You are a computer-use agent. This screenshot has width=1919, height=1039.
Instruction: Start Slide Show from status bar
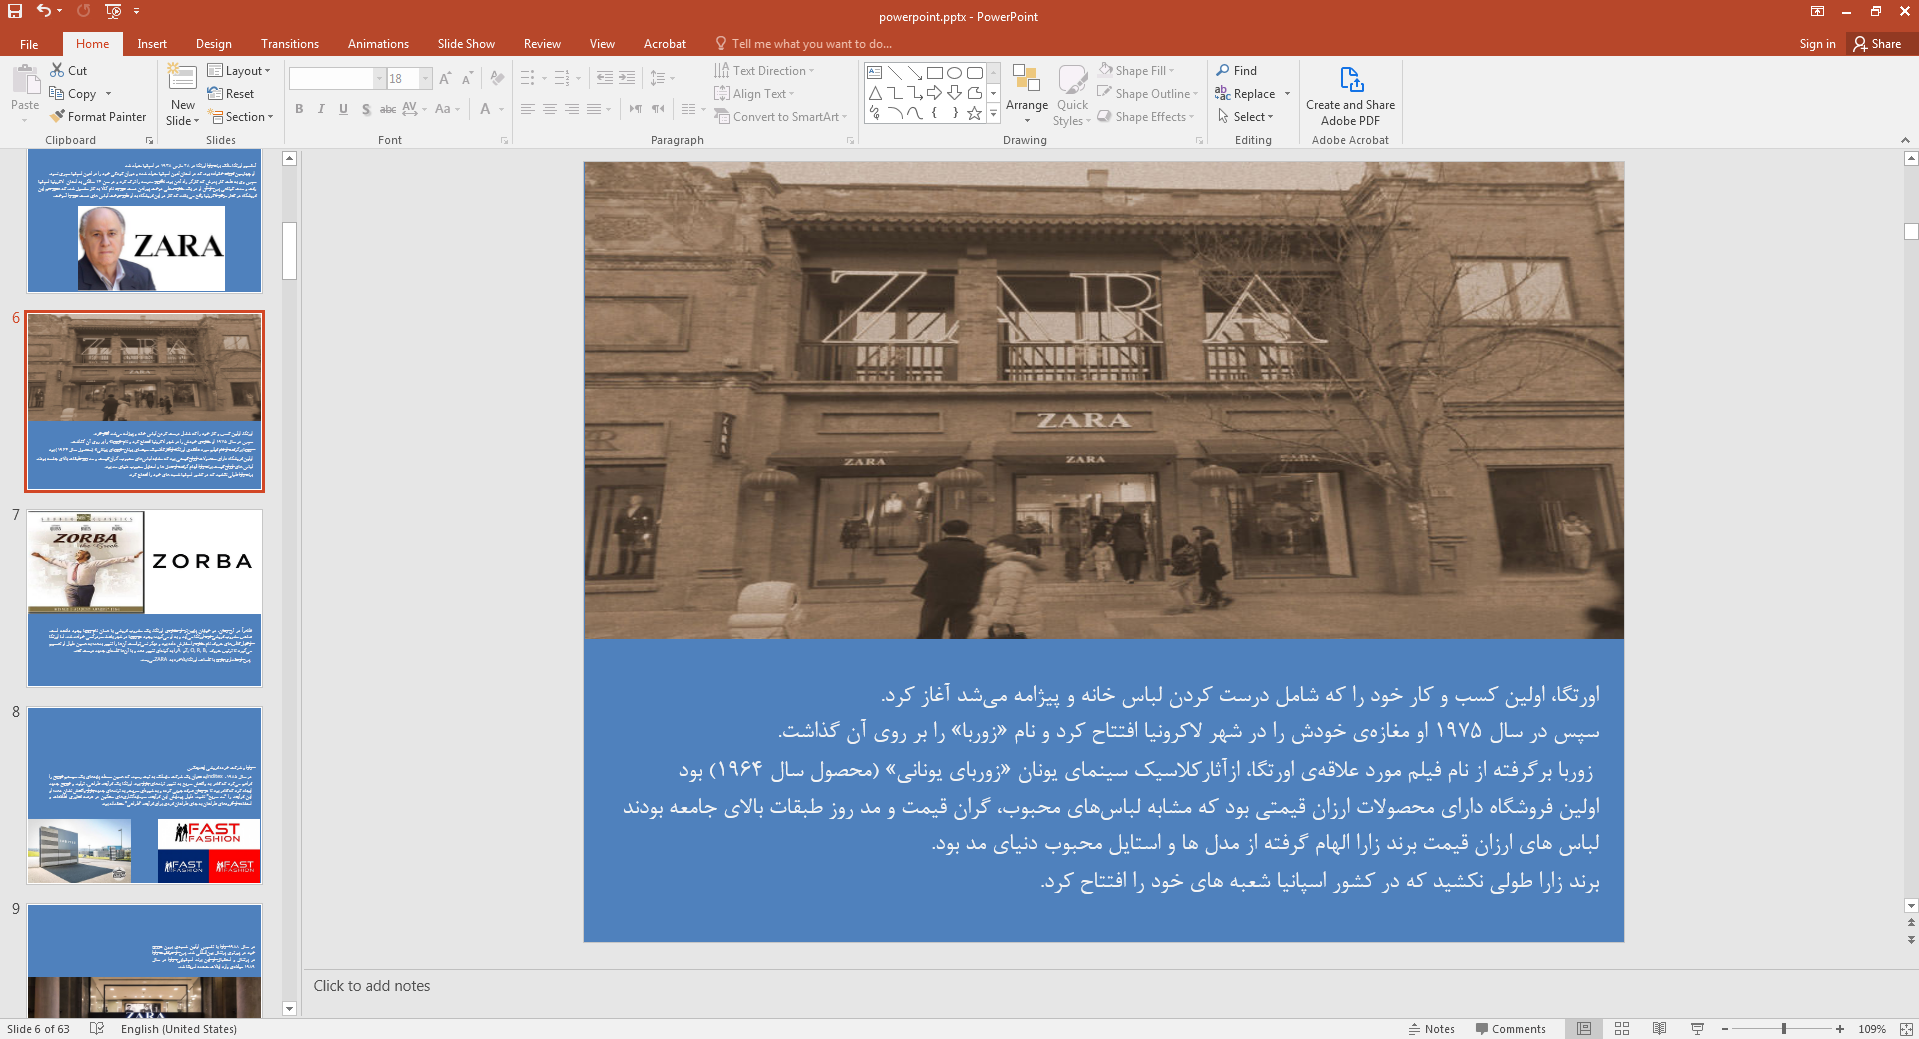(x=1697, y=1029)
